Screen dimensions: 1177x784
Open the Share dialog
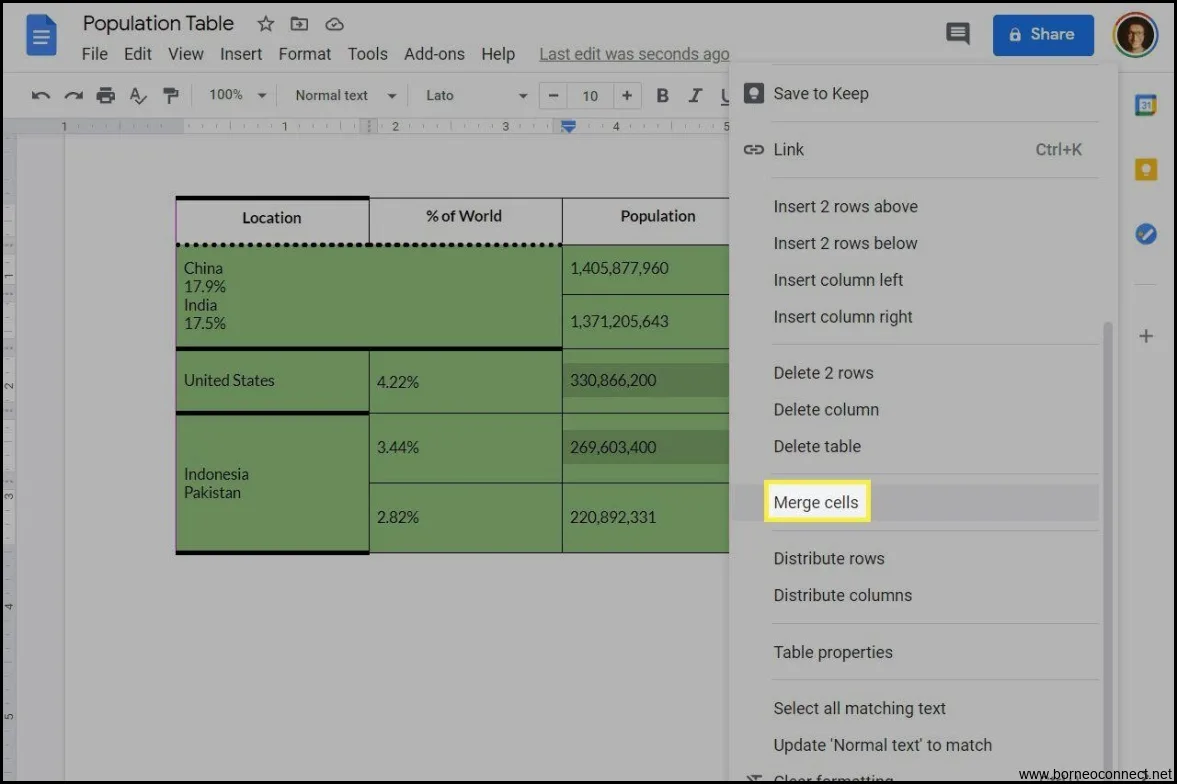[x=1043, y=34]
